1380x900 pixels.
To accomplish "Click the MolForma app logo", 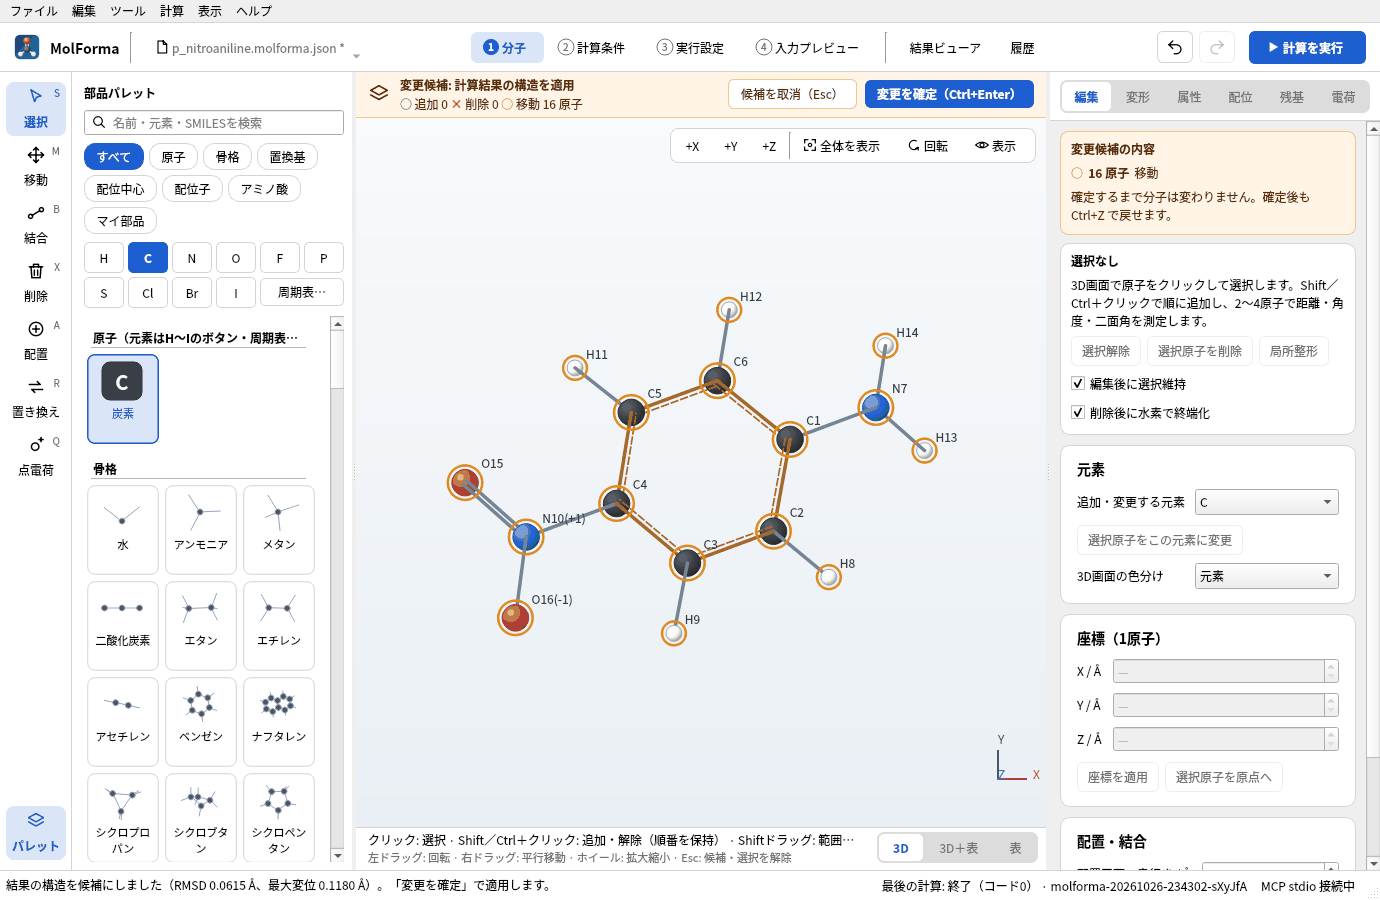I will (27, 47).
